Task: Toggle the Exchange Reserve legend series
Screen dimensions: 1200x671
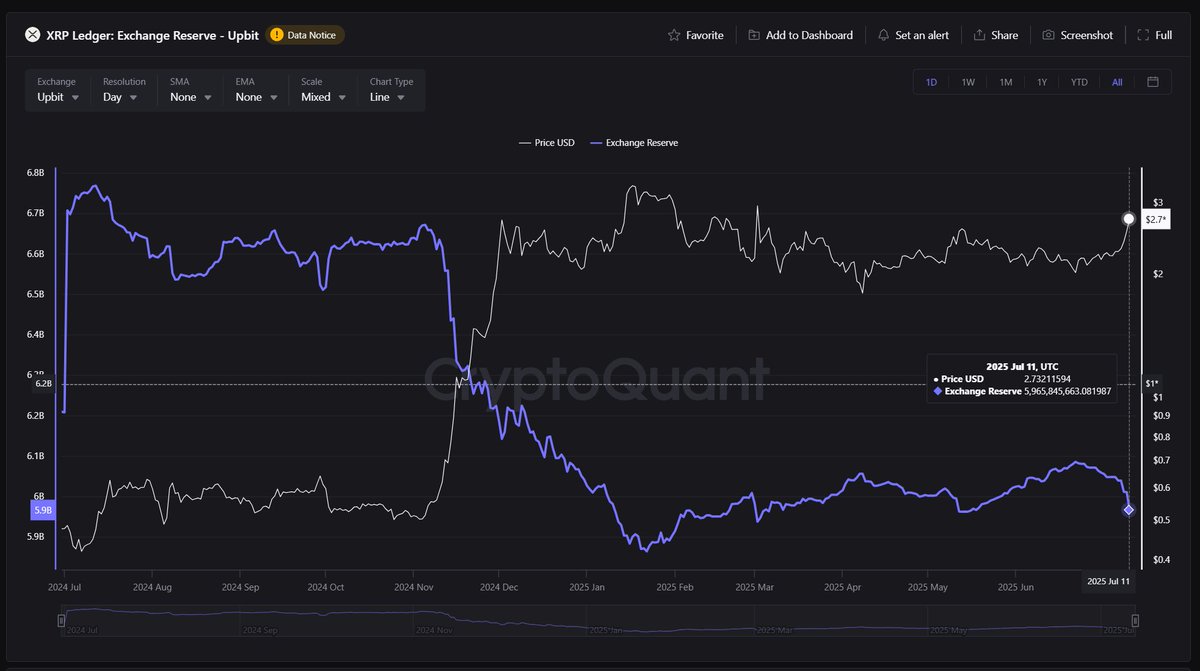Action: click(634, 143)
